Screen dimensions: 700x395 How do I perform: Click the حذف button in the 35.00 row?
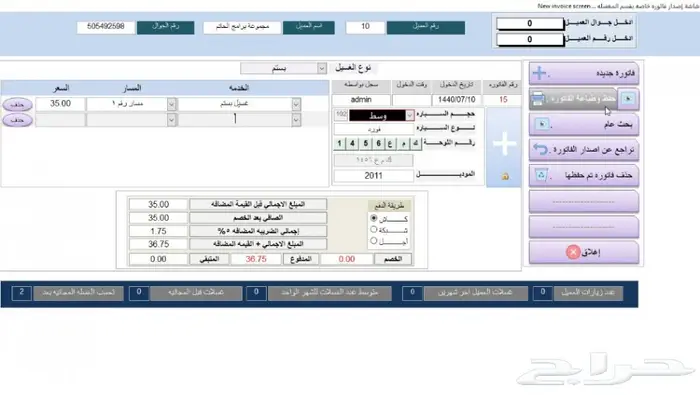[17, 104]
